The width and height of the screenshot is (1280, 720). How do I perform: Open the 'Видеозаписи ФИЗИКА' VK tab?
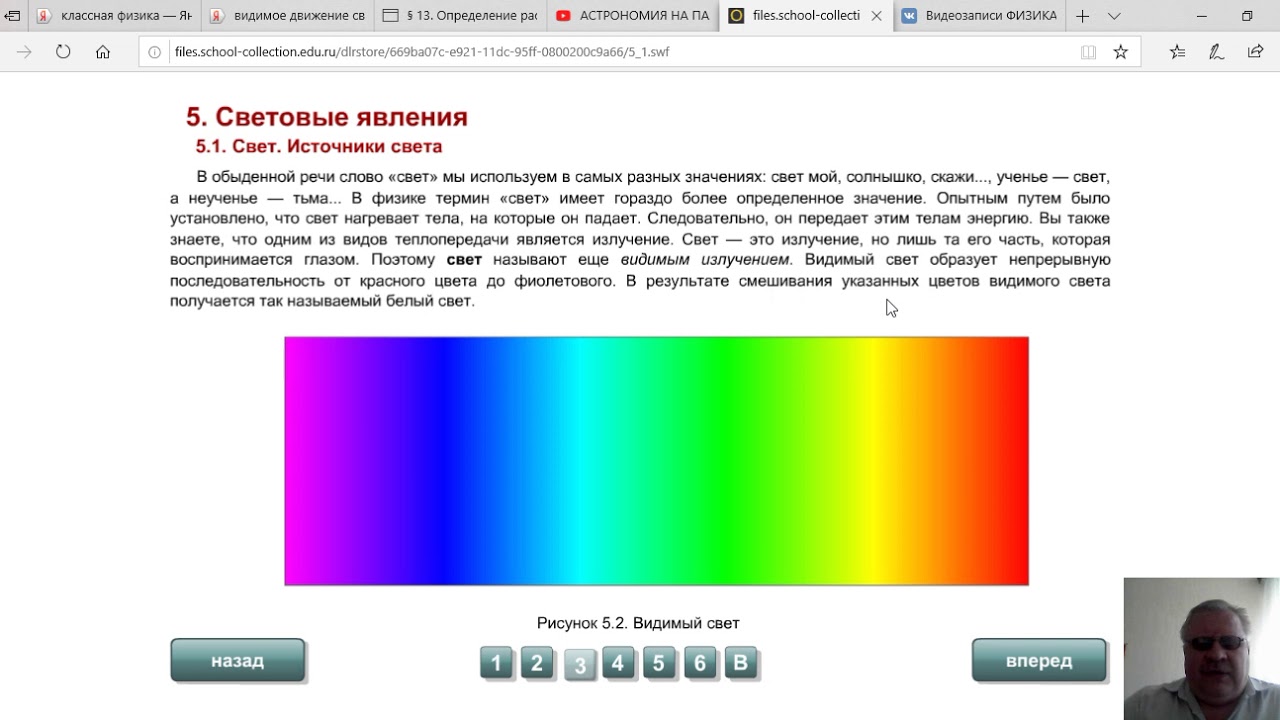point(980,16)
